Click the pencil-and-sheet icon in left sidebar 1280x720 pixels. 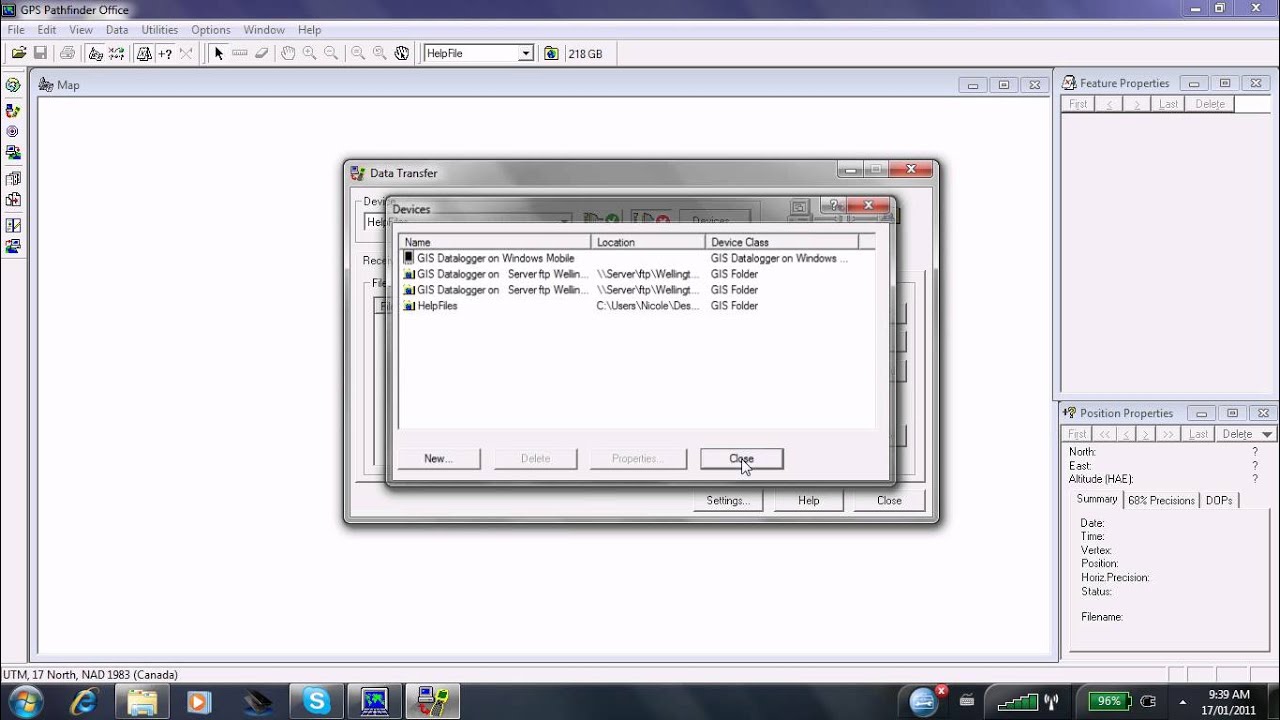pyautogui.click(x=13, y=225)
